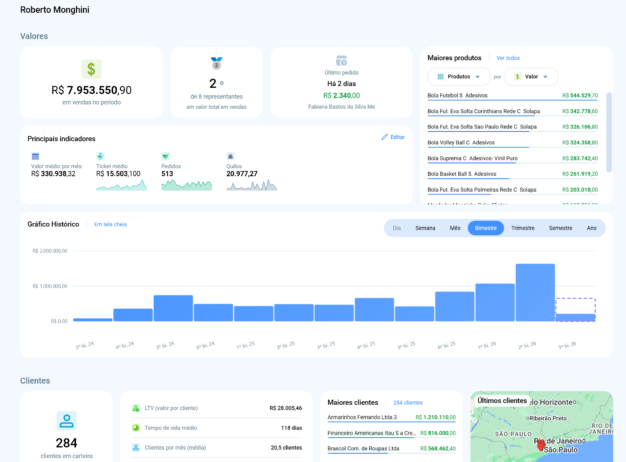Click the Ticket médio sparkline chart
The height and width of the screenshot is (462, 626).
(121, 185)
